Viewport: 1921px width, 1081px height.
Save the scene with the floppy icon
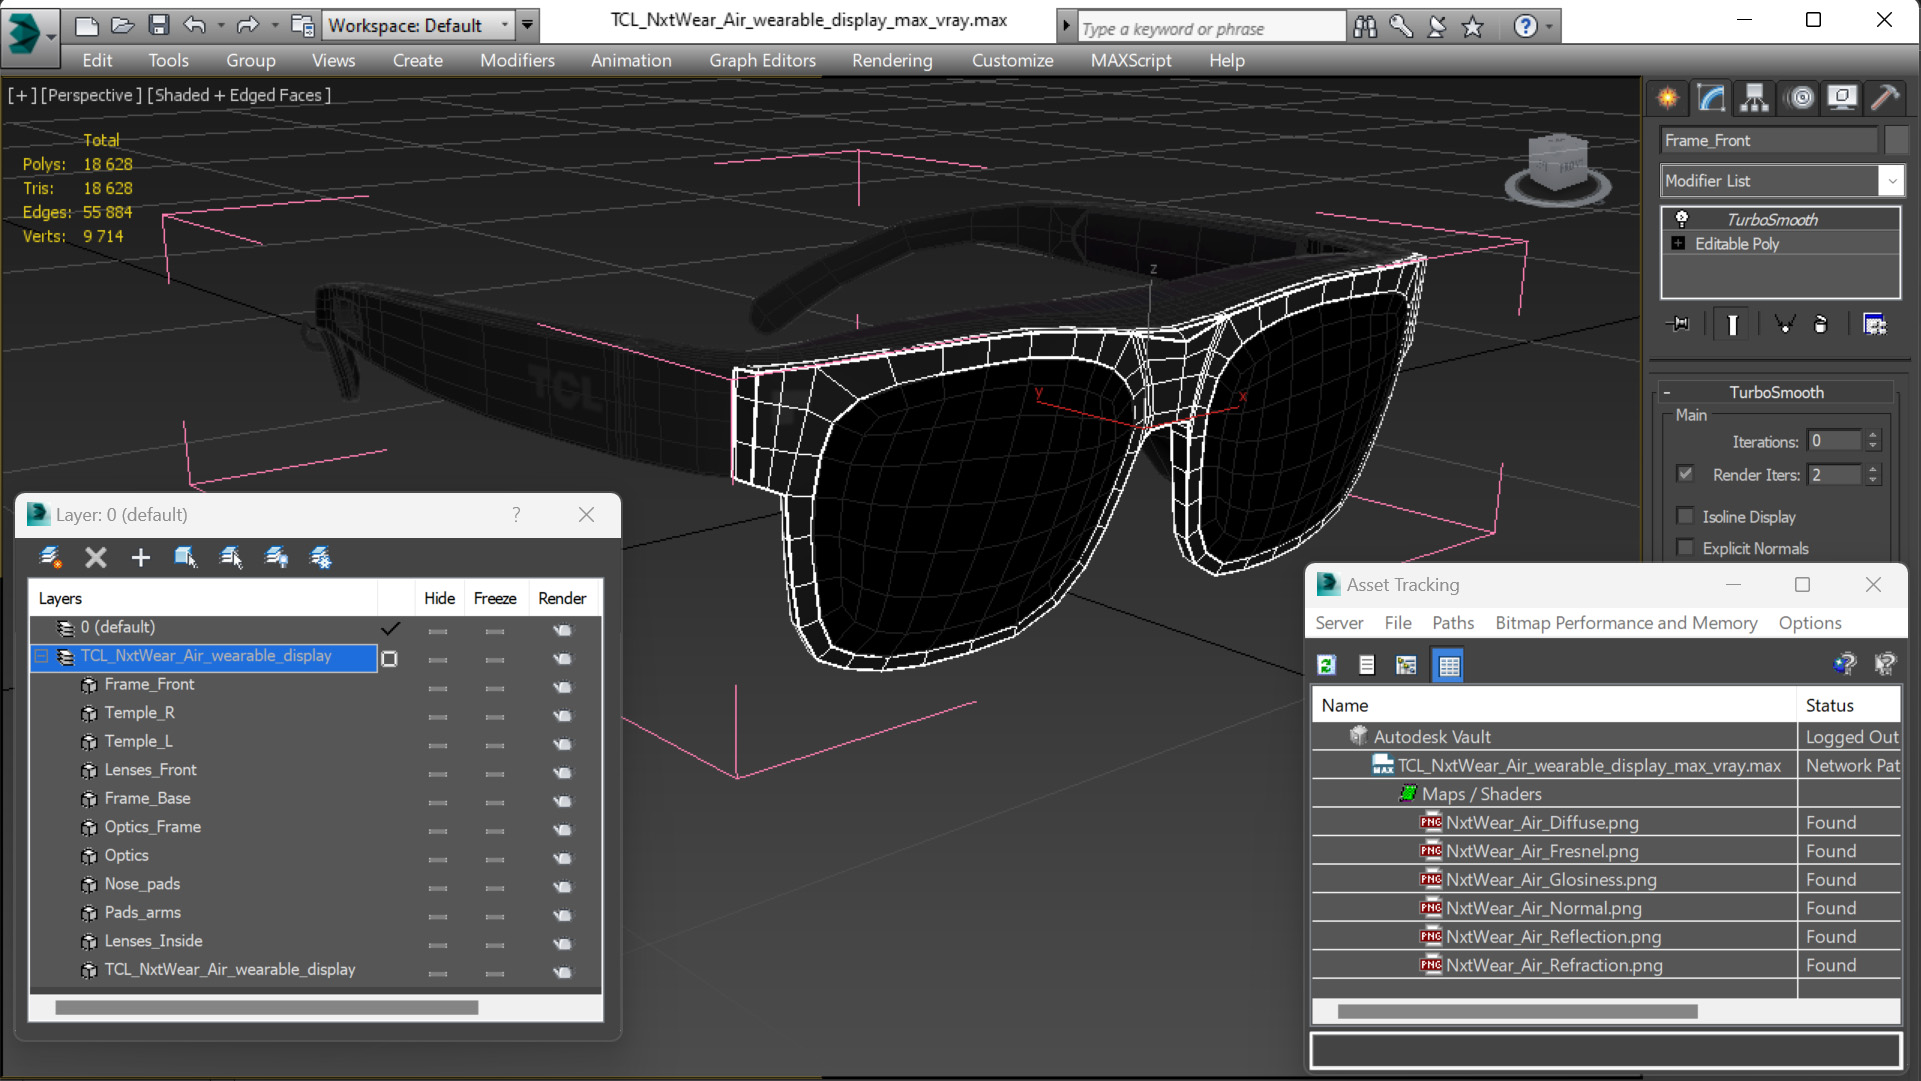[158, 25]
